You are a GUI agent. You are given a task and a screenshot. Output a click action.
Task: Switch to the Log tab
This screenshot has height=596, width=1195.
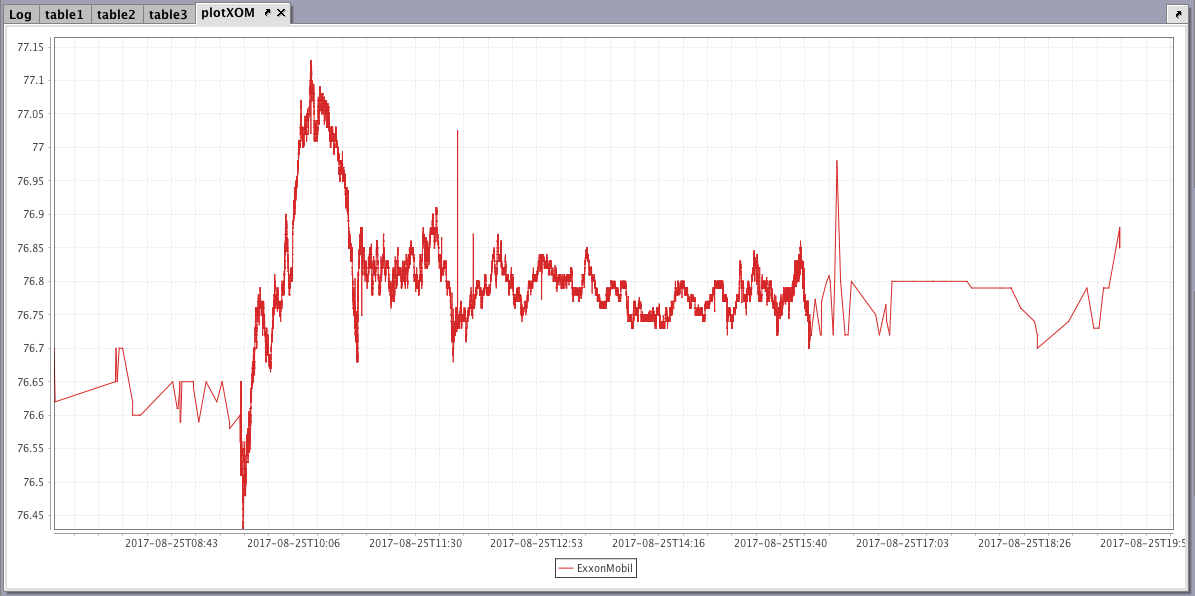pyautogui.click(x=20, y=15)
